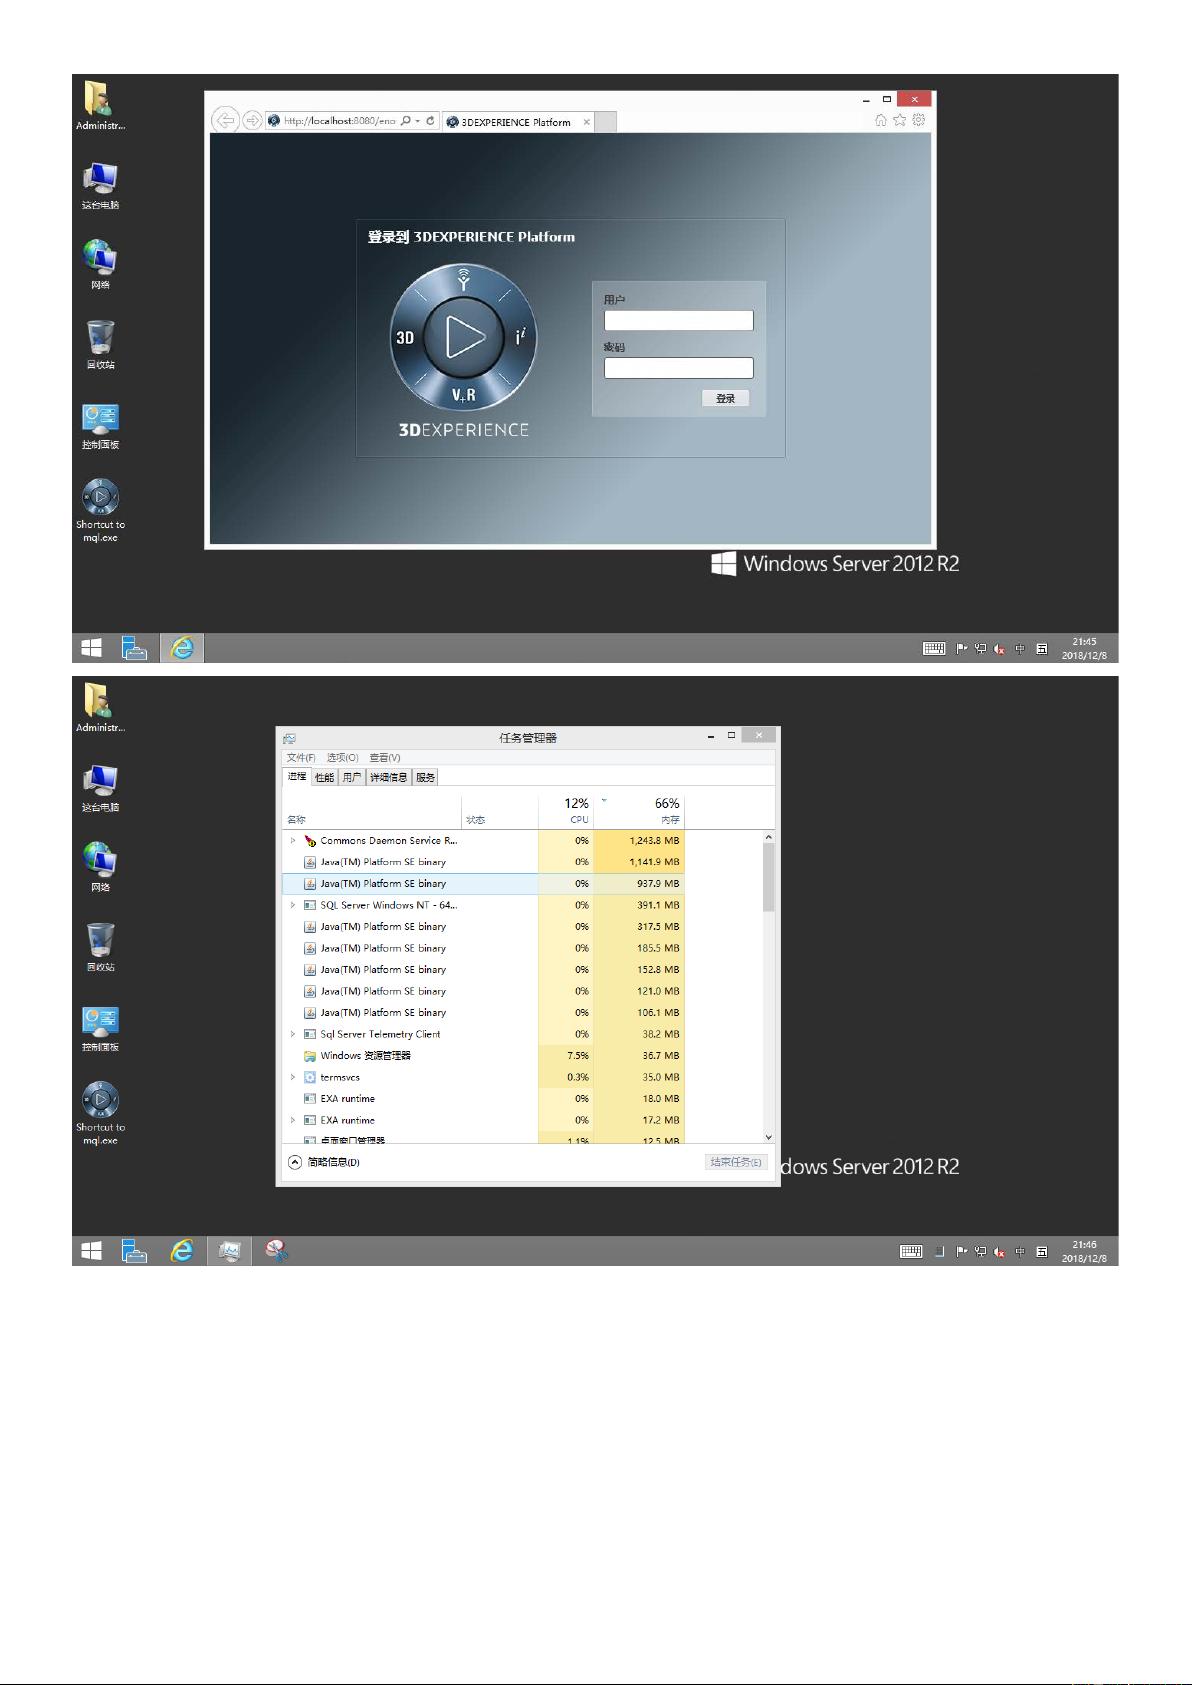
Task: Open Server Manager on the 21:45 taskbar
Action: click(x=134, y=648)
